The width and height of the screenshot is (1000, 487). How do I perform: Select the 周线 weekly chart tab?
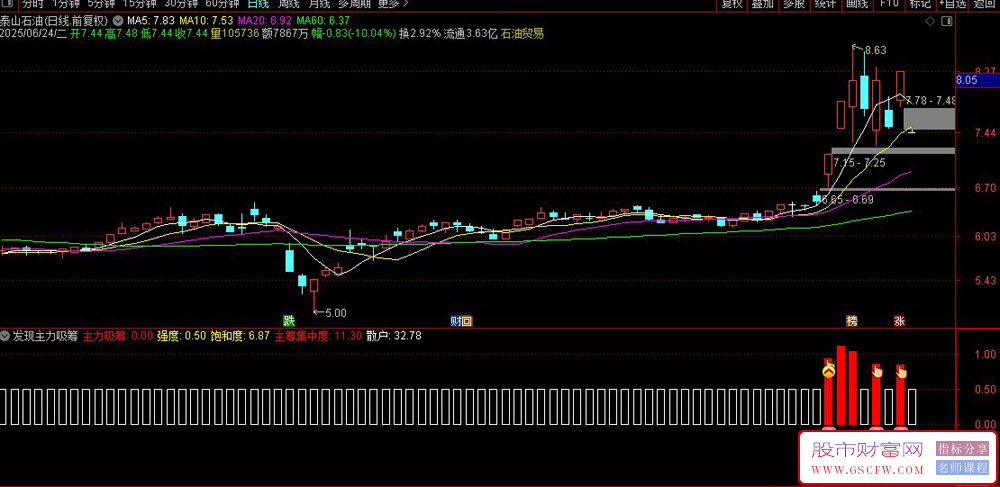[x=288, y=3]
